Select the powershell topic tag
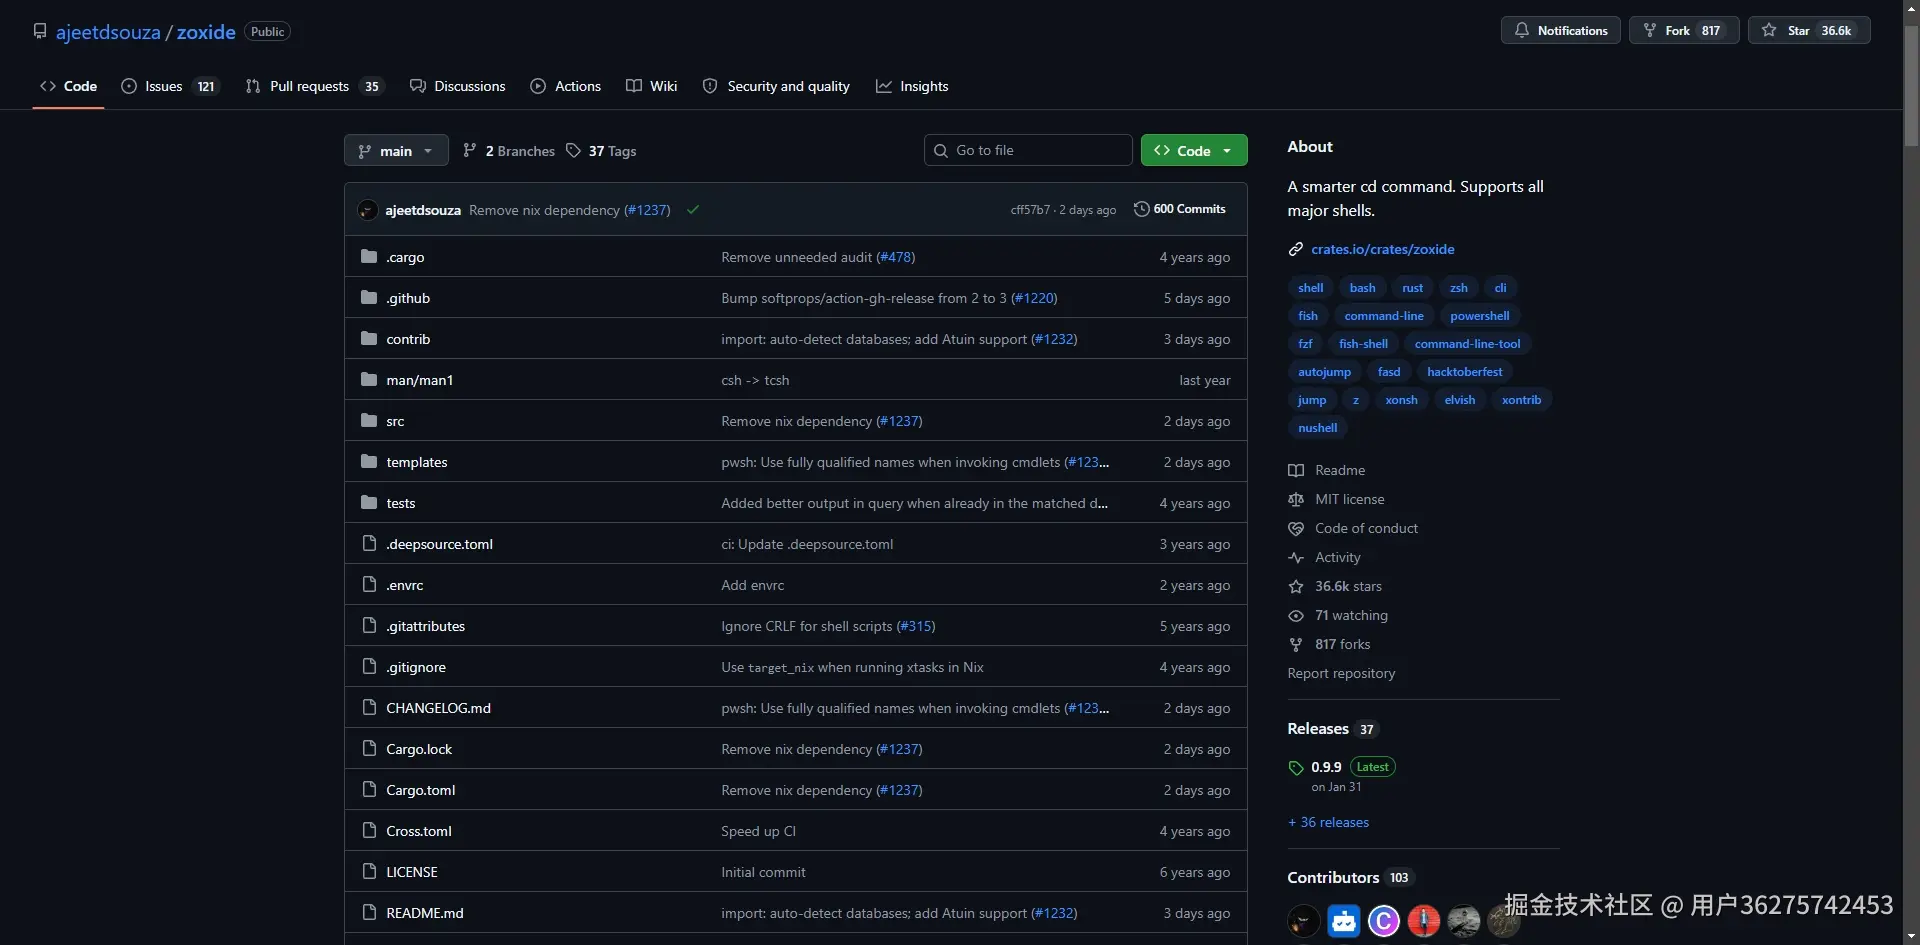 tap(1480, 316)
